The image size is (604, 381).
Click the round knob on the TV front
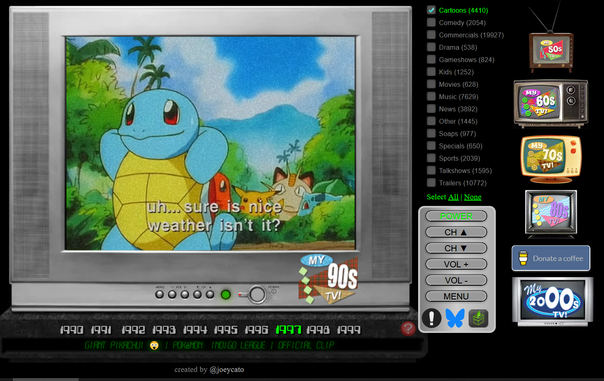(257, 295)
